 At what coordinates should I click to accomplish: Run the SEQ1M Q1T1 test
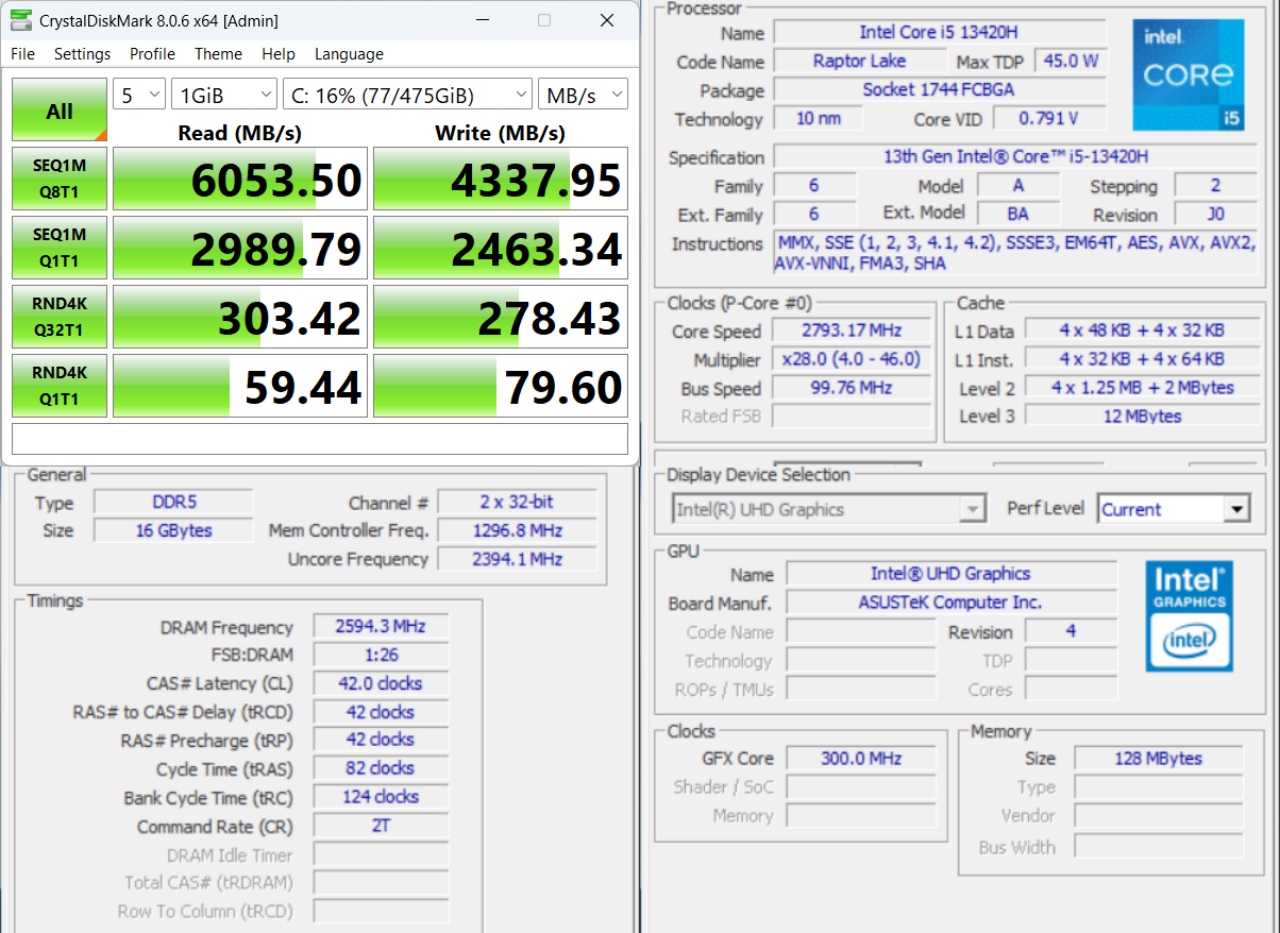click(59, 248)
